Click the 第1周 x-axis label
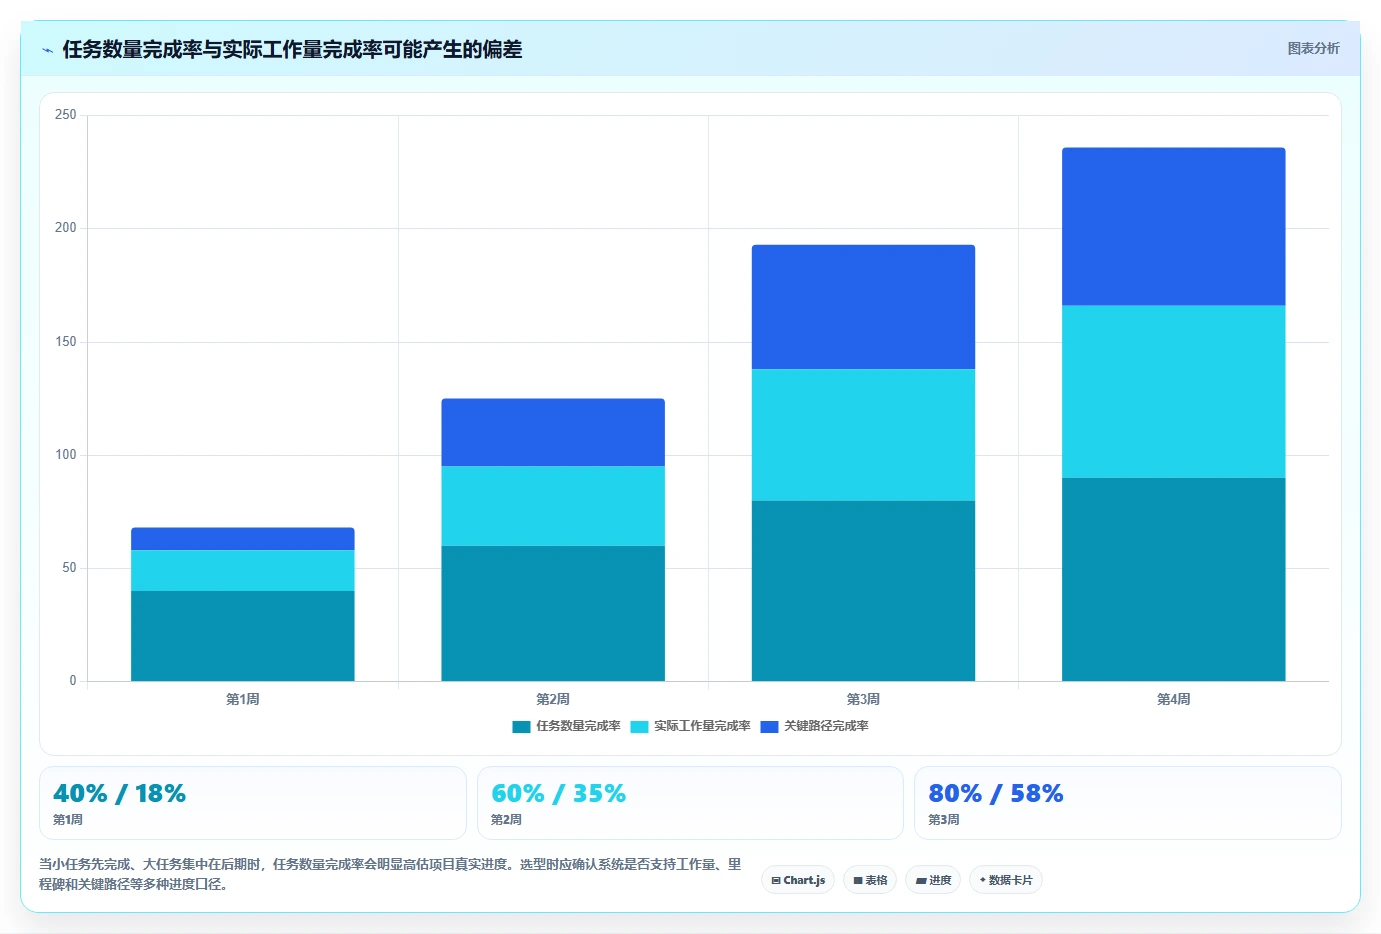 (243, 699)
